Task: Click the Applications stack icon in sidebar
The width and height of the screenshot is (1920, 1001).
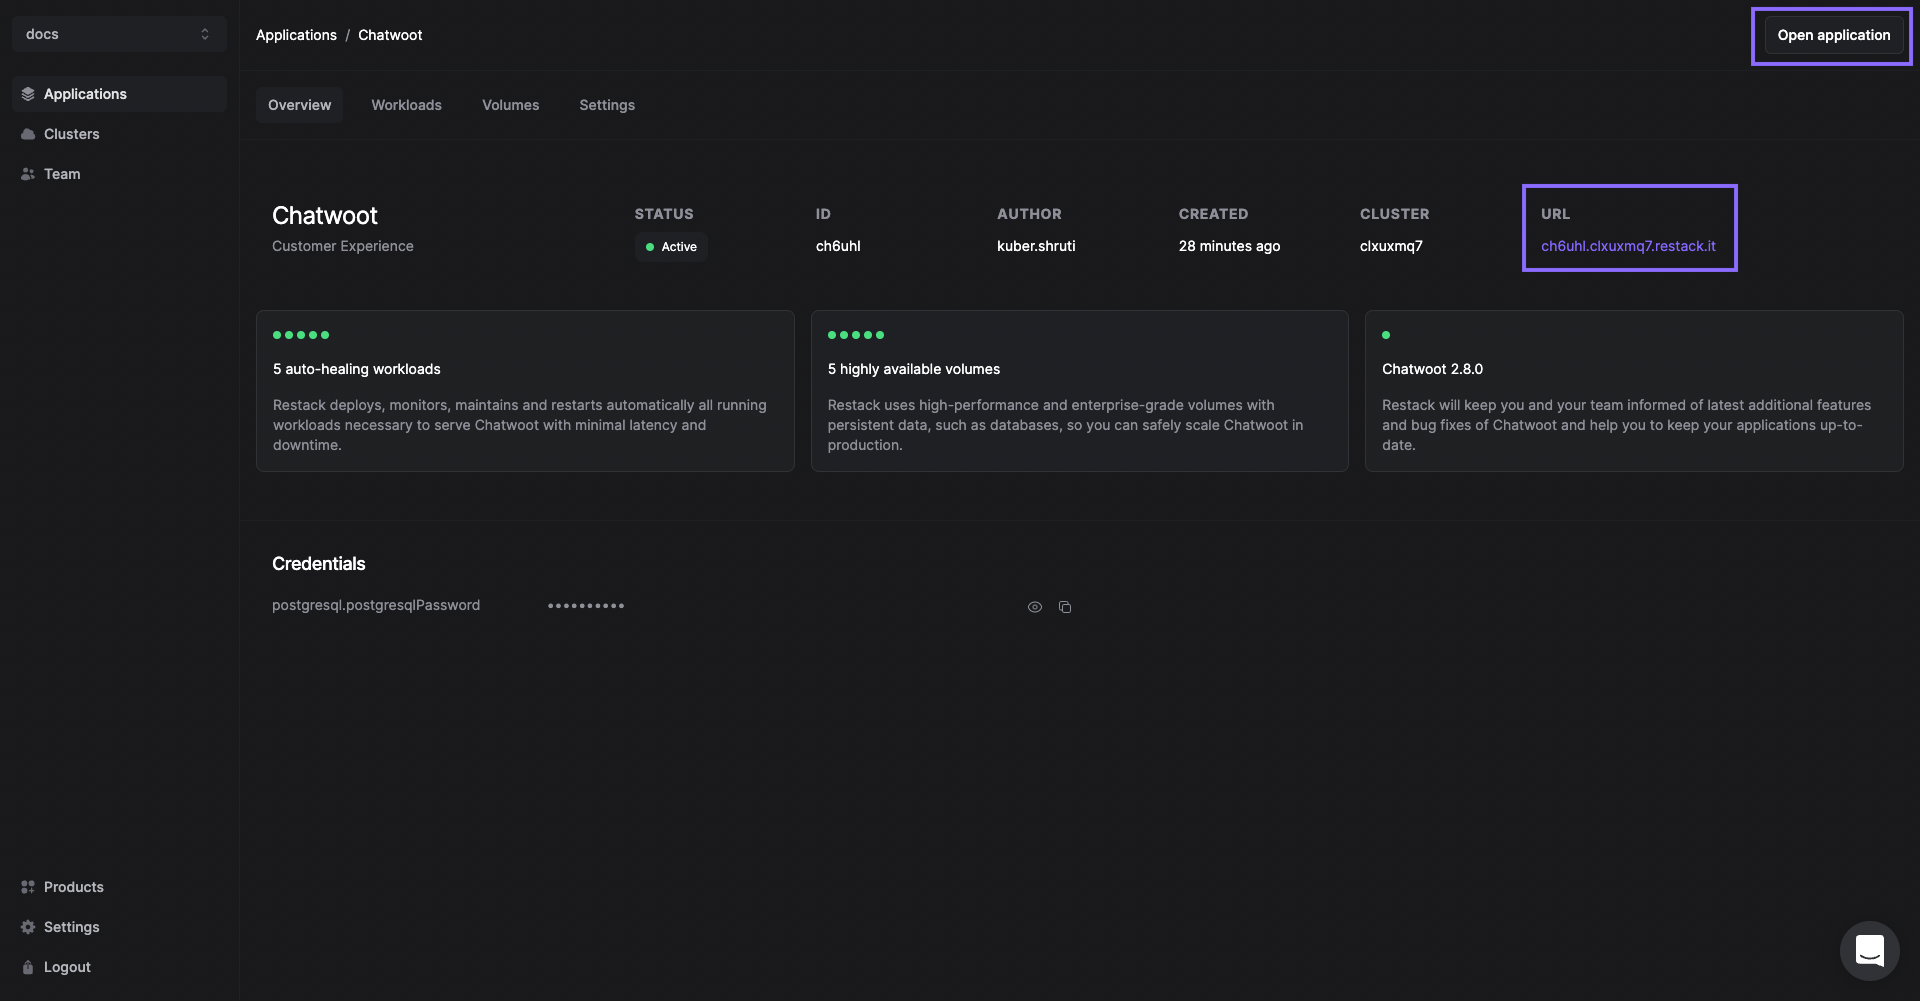Action: (28, 94)
